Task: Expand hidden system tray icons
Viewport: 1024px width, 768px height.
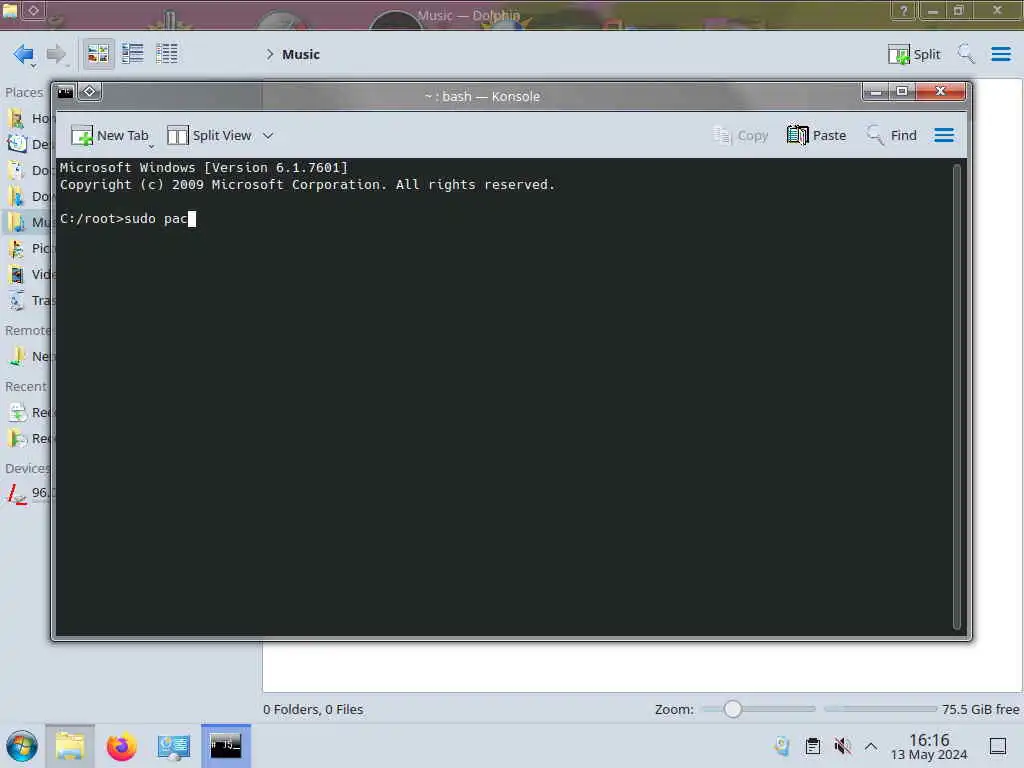Action: pyautogui.click(x=871, y=746)
